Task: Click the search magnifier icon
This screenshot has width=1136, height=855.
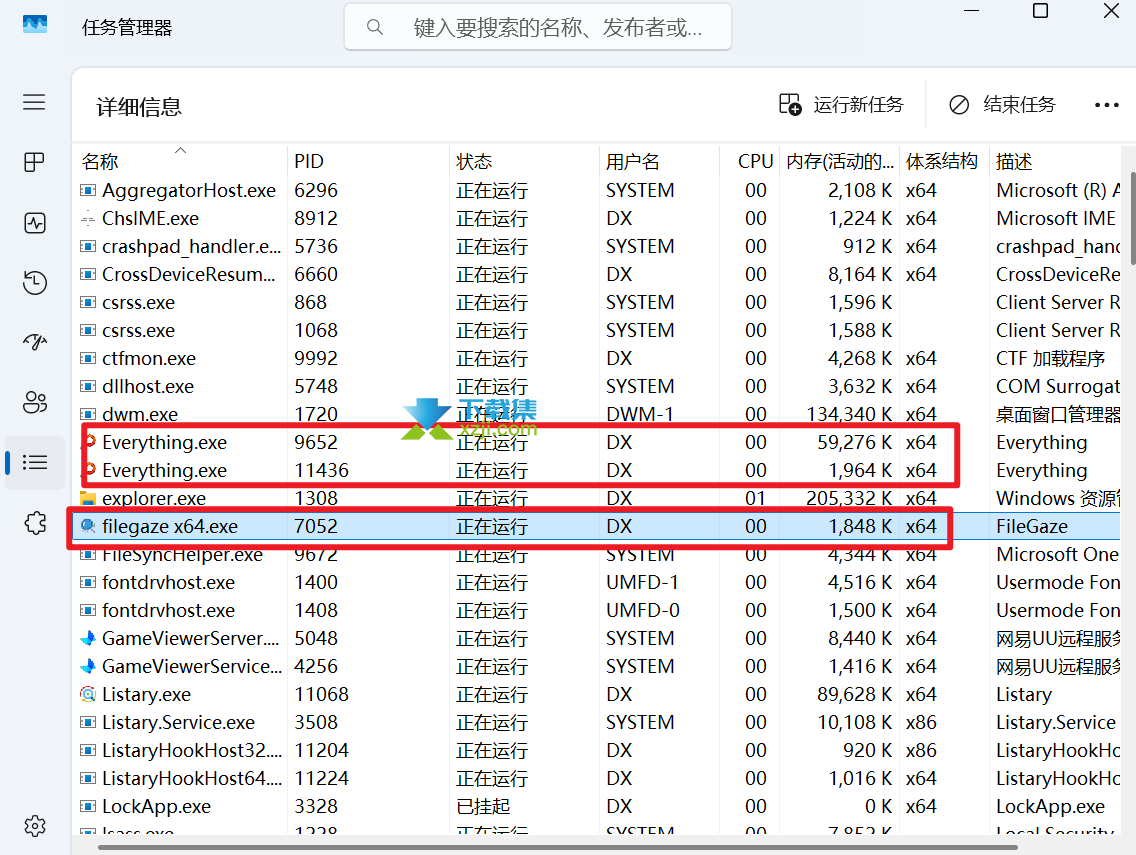Action: 375,28
